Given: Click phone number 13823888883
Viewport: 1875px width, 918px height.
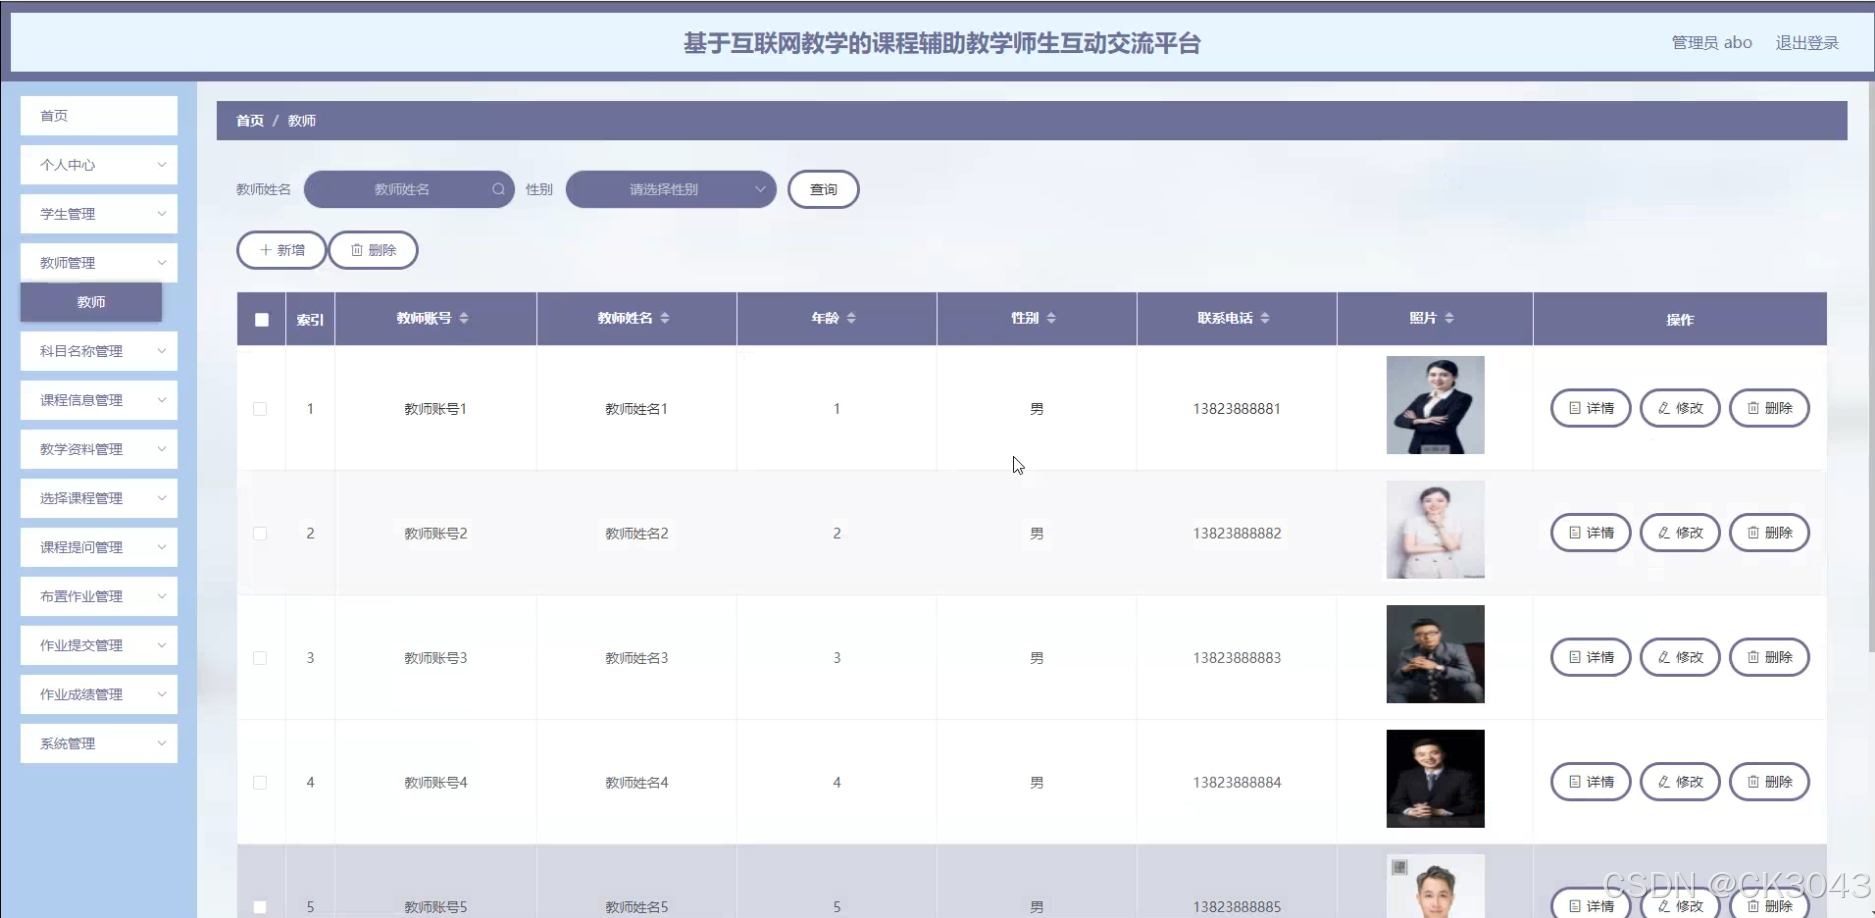Looking at the screenshot, I should click(x=1236, y=658).
